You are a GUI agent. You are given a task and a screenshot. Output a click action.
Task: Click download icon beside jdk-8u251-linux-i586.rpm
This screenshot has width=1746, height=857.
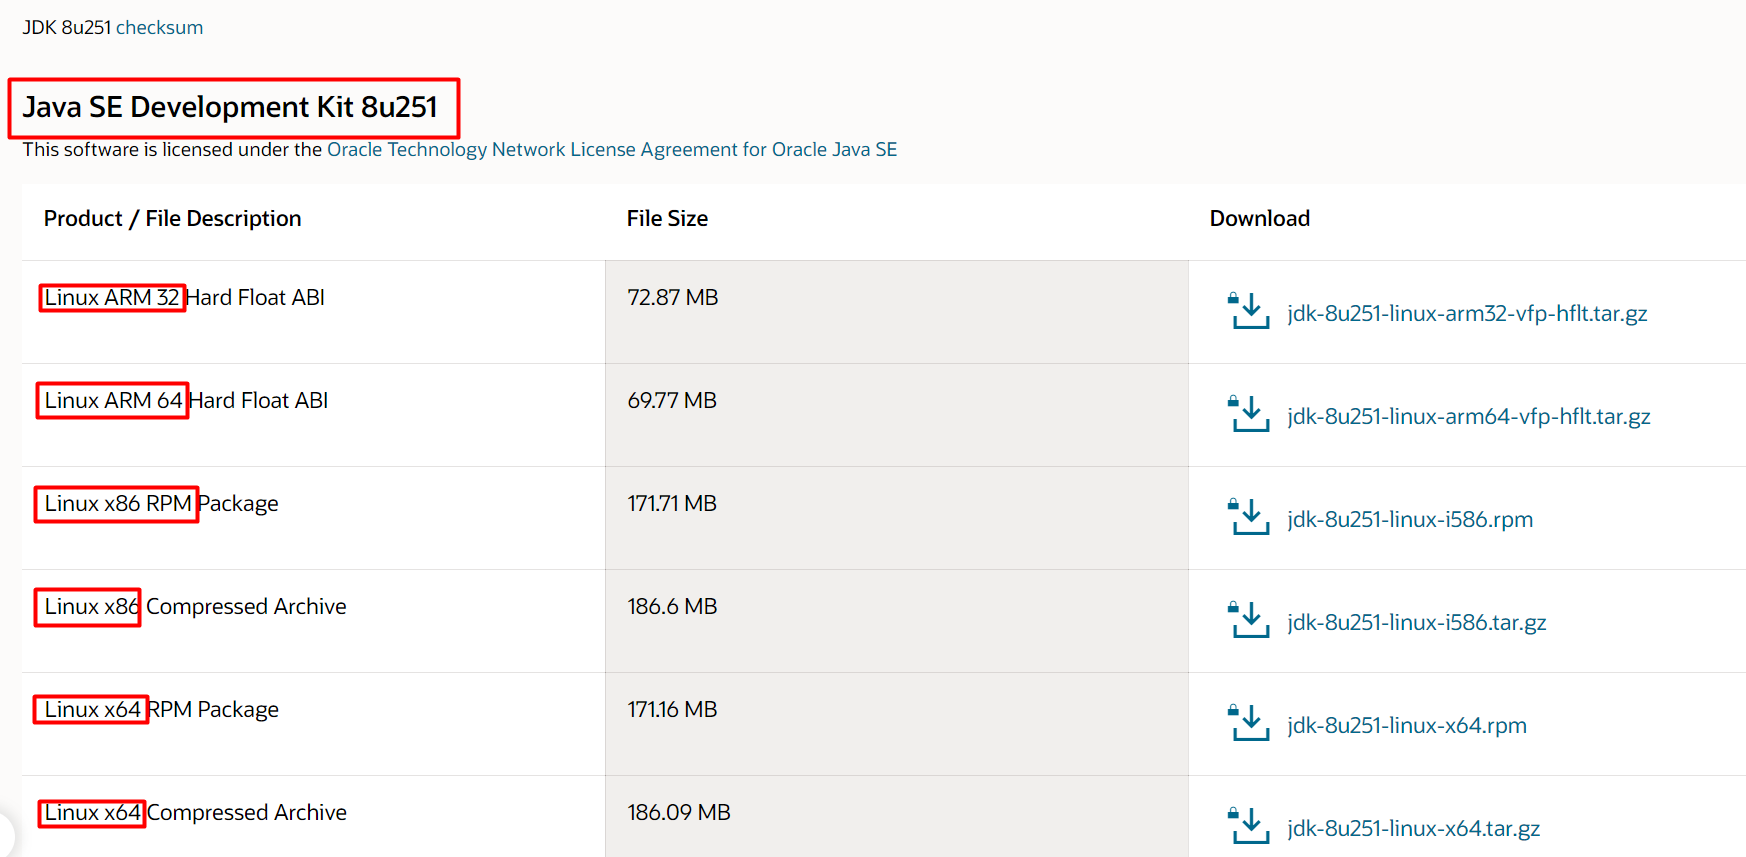click(x=1248, y=517)
